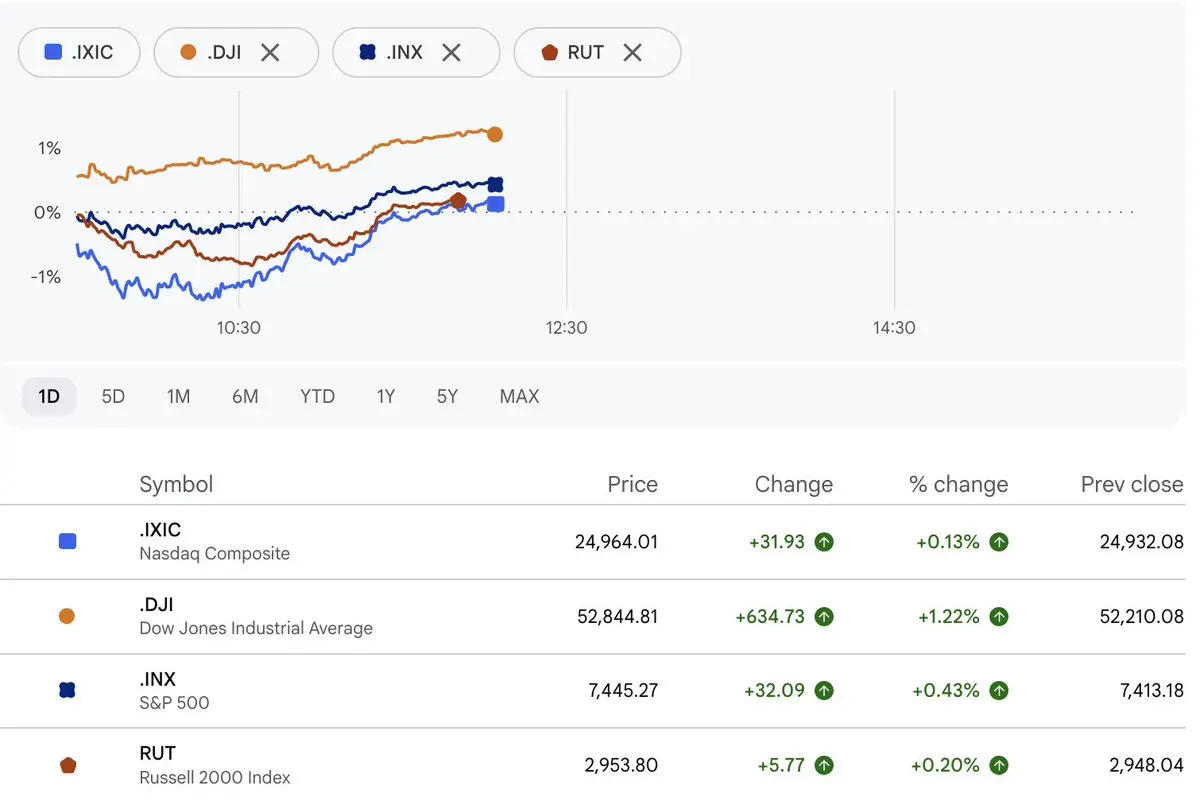Screen dimensions: 1200x801
Task: Click the orange circle icon in the .DJI chip
Action: [x=188, y=52]
